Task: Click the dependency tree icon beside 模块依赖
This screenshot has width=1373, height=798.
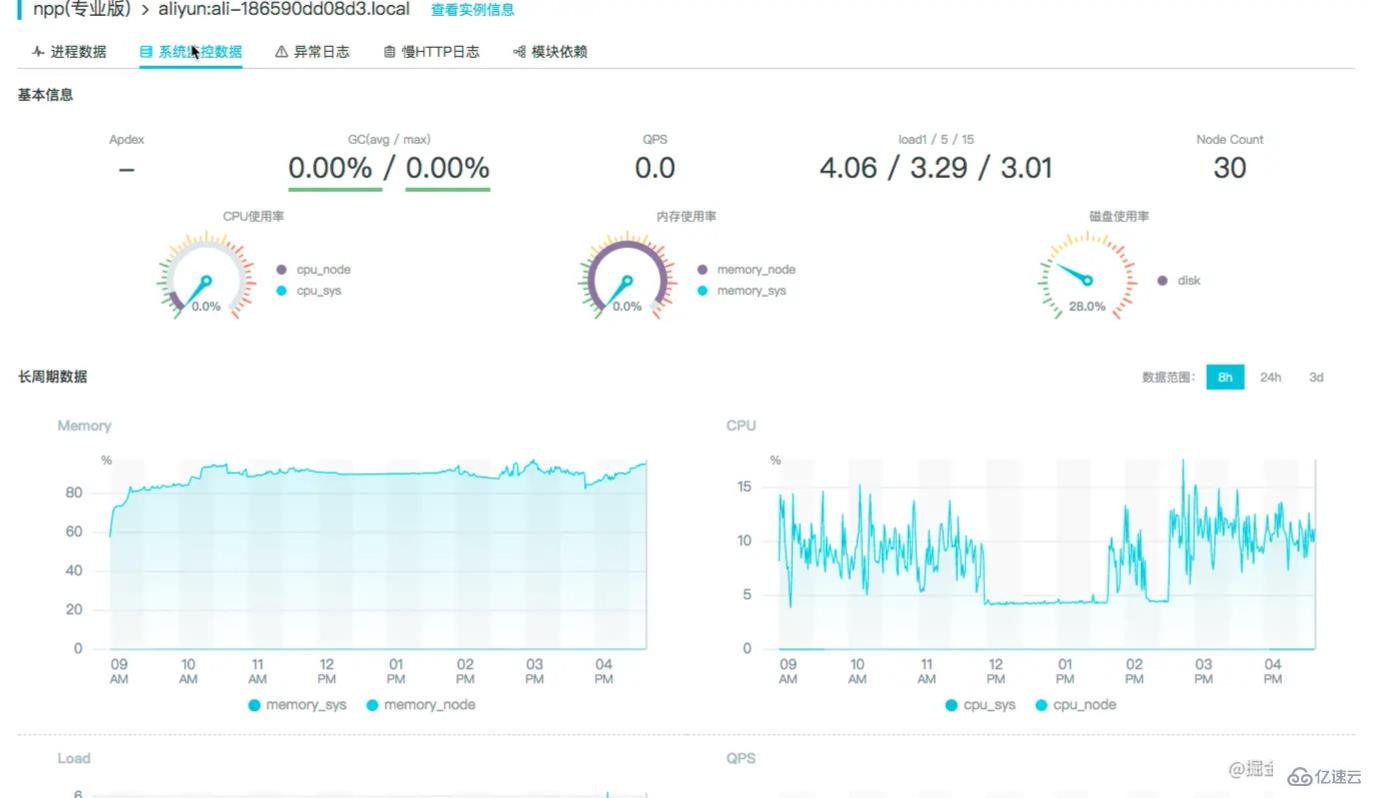Action: click(519, 52)
